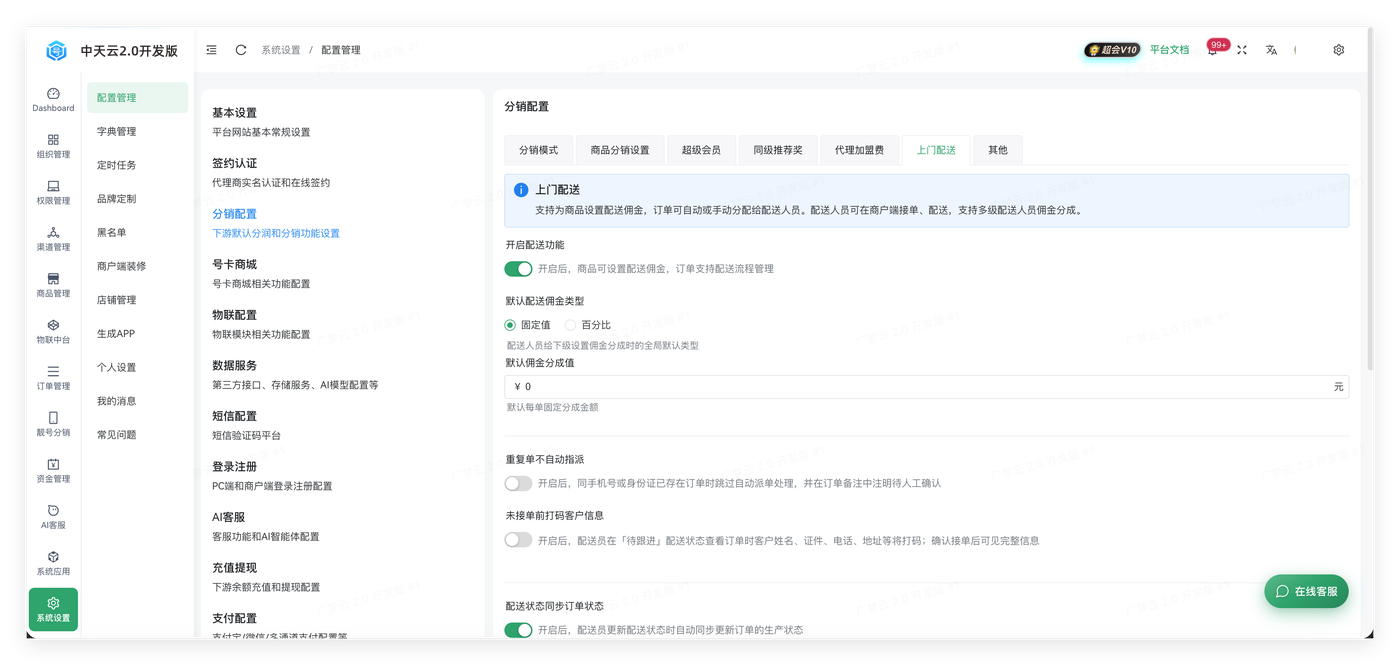Select the 登录注册 configuration entry
This screenshot has height=665, width=1400.
point(342,476)
